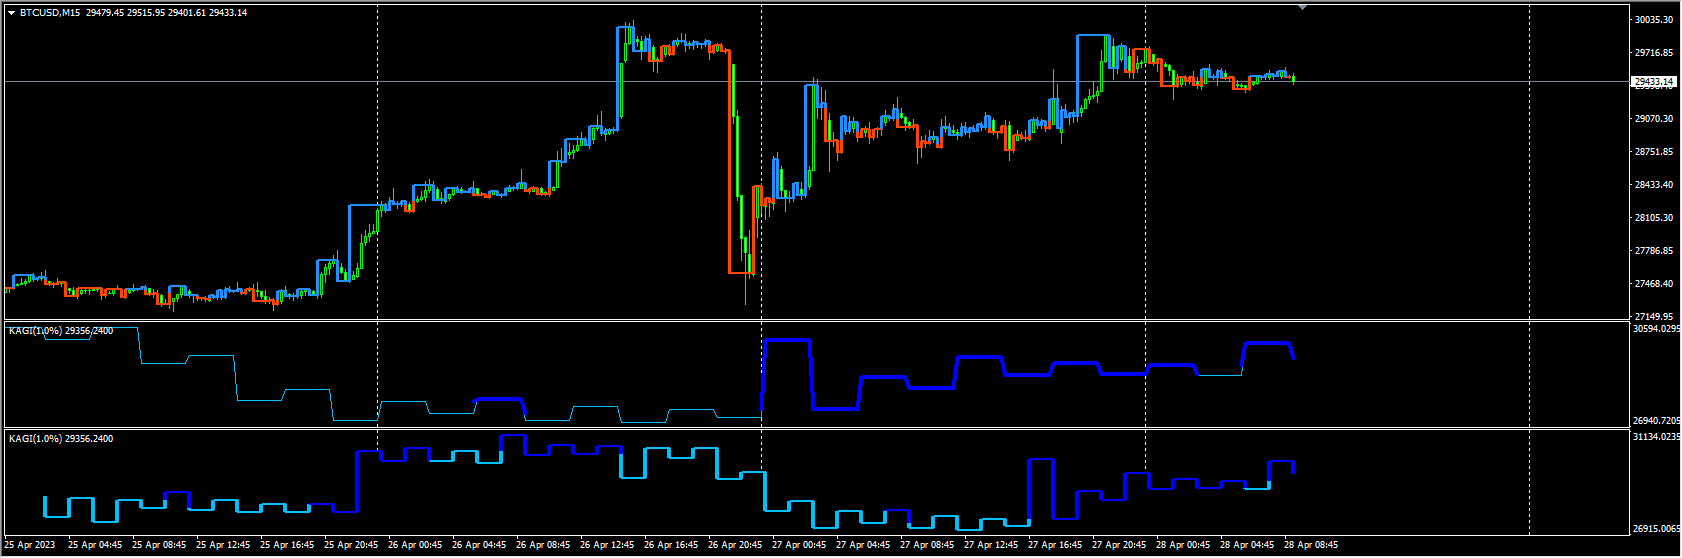The width and height of the screenshot is (1682, 558).
Task: Click the 27 Apr 08:45 time label
Action: [927, 546]
